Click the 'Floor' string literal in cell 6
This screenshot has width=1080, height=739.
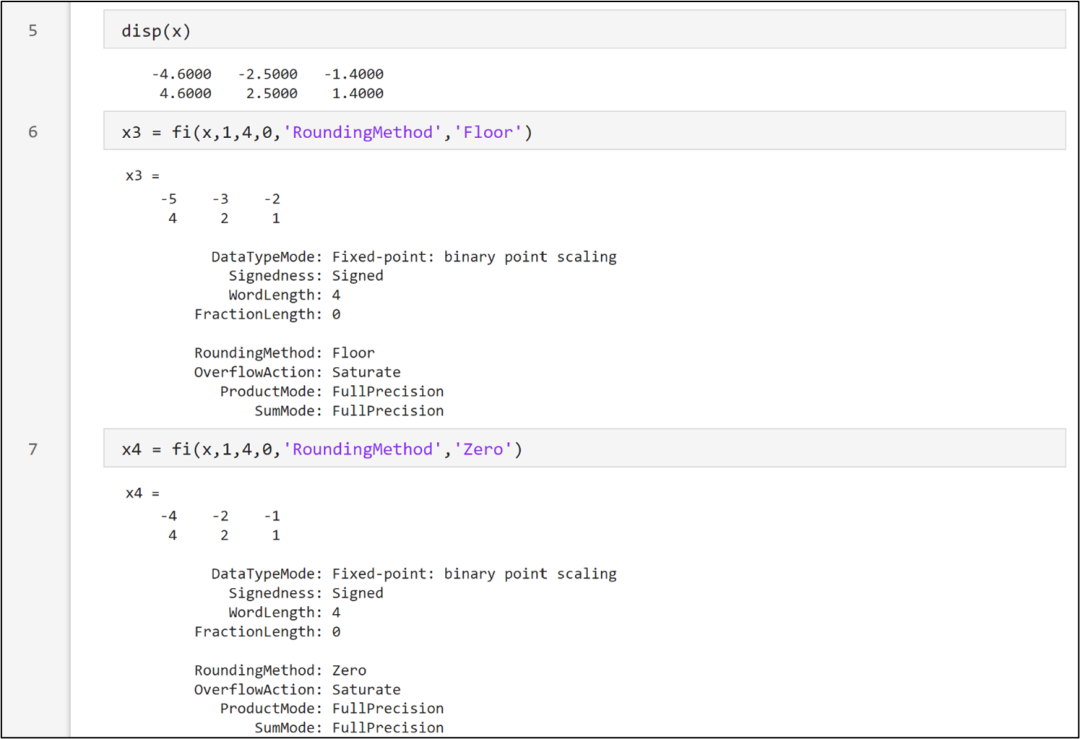click(489, 131)
